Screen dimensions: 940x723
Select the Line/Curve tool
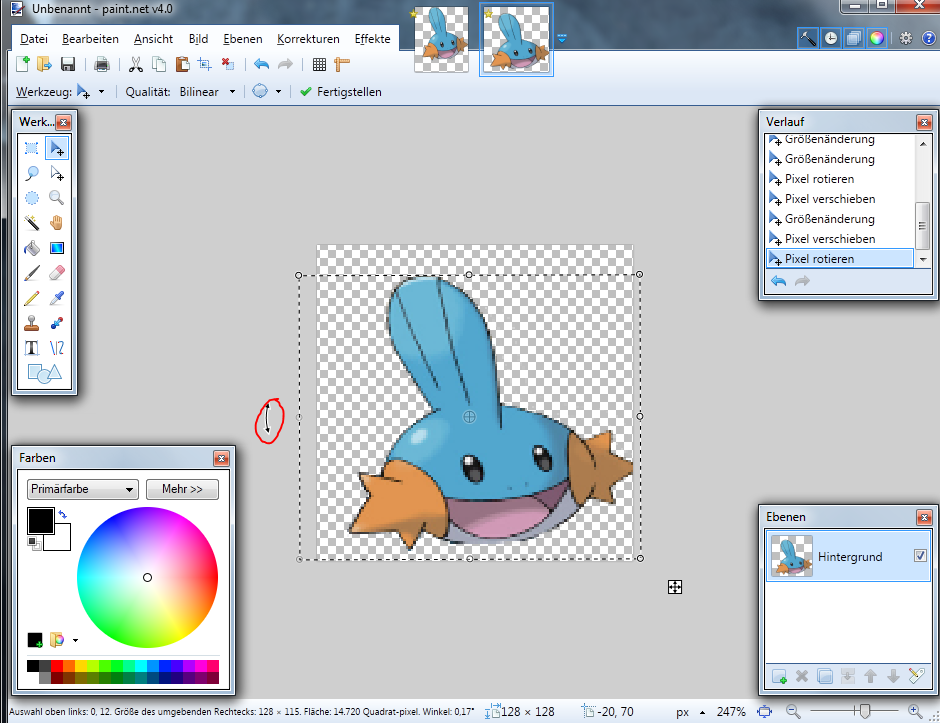click(x=57, y=348)
